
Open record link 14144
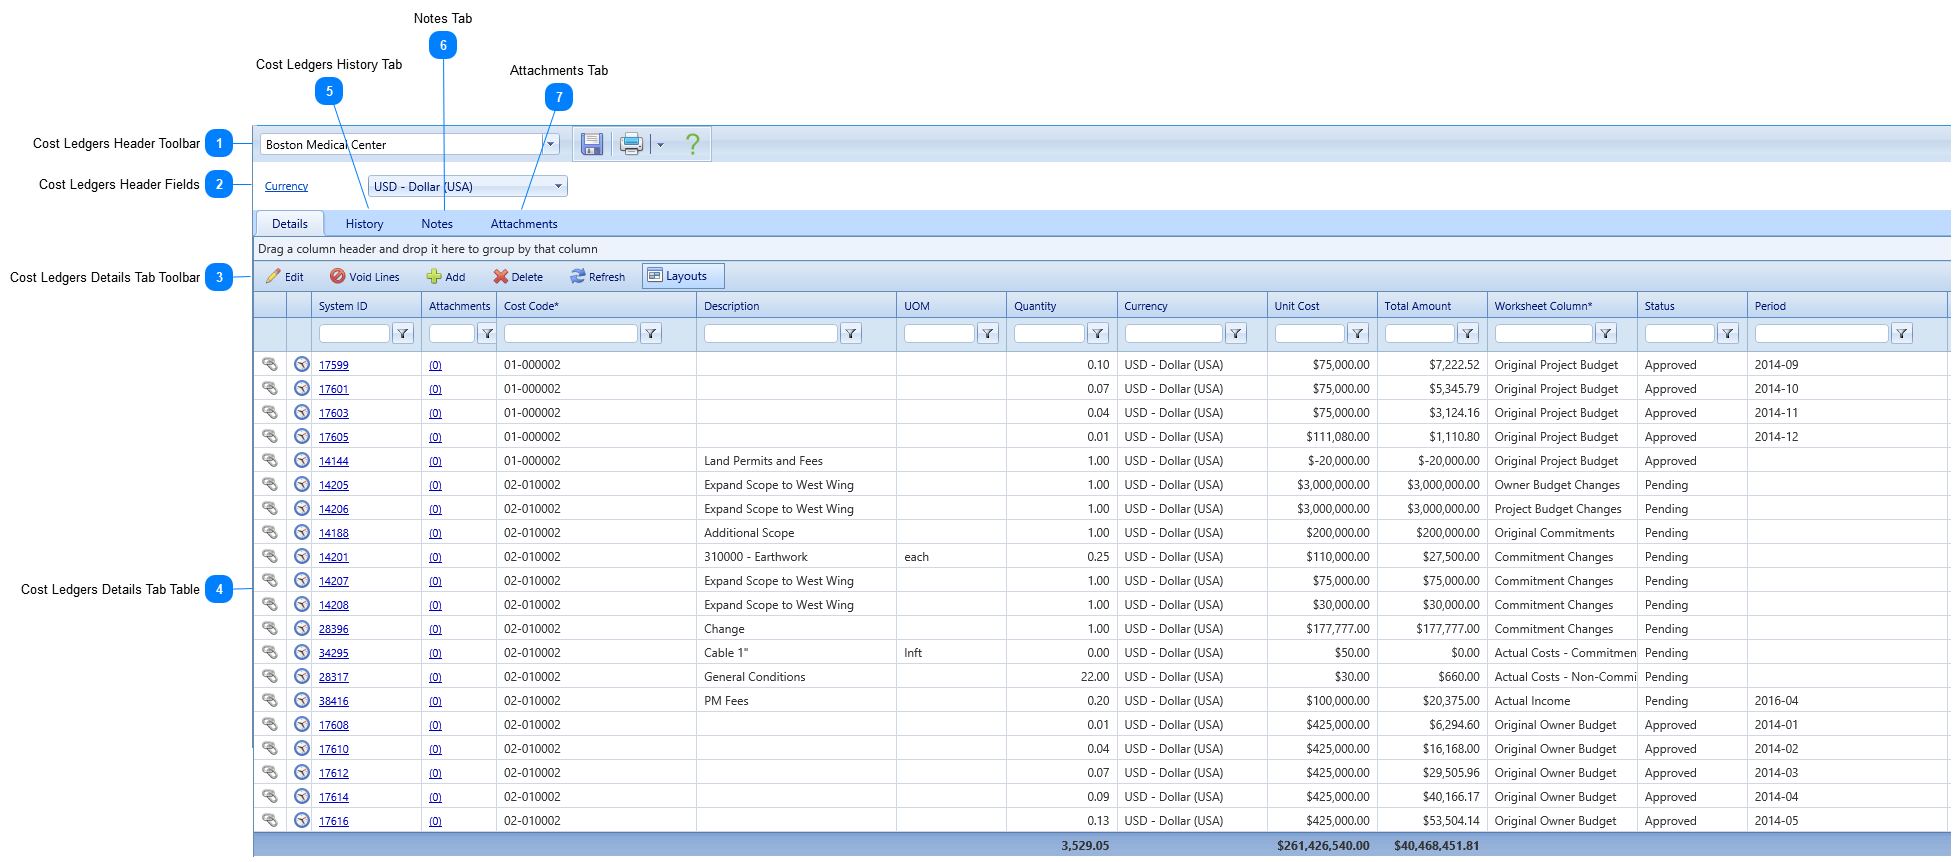(x=333, y=461)
